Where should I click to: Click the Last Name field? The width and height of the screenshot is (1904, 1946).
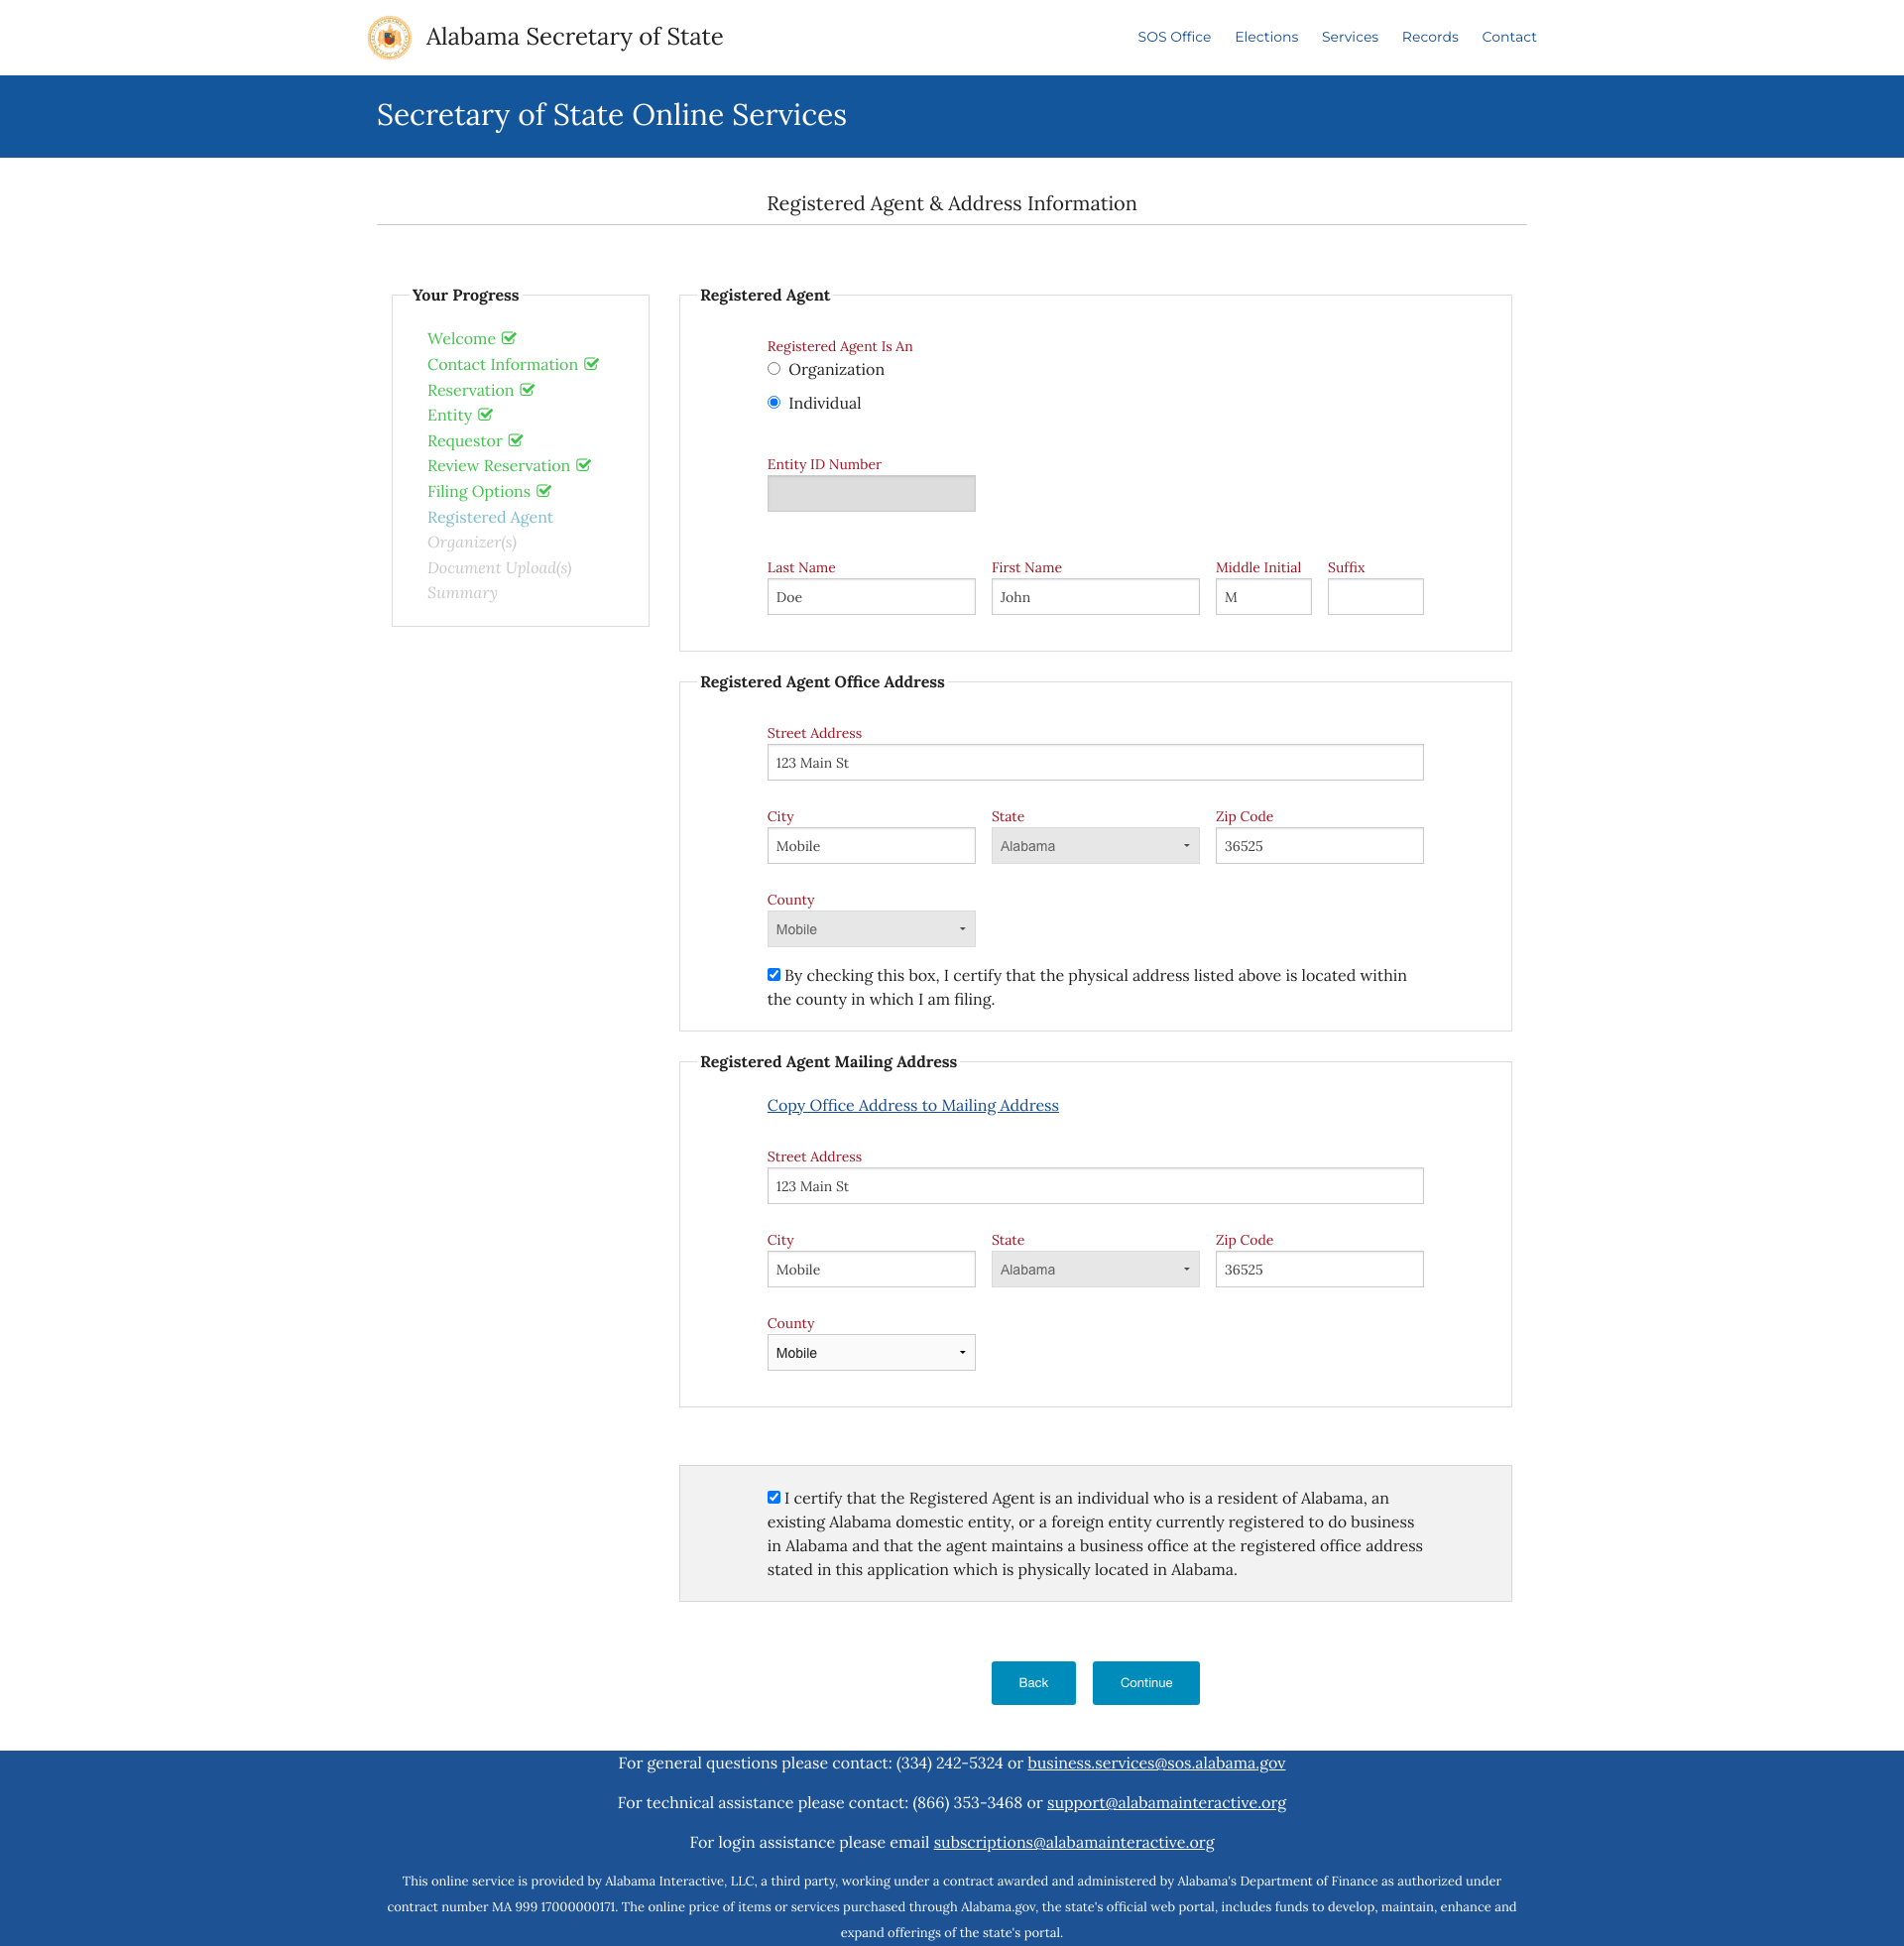click(871, 597)
